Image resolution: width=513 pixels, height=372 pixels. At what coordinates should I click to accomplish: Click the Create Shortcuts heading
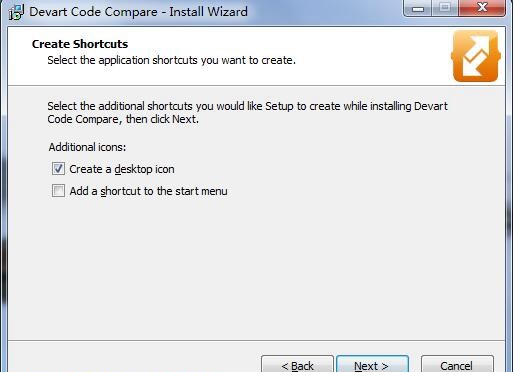[80, 44]
